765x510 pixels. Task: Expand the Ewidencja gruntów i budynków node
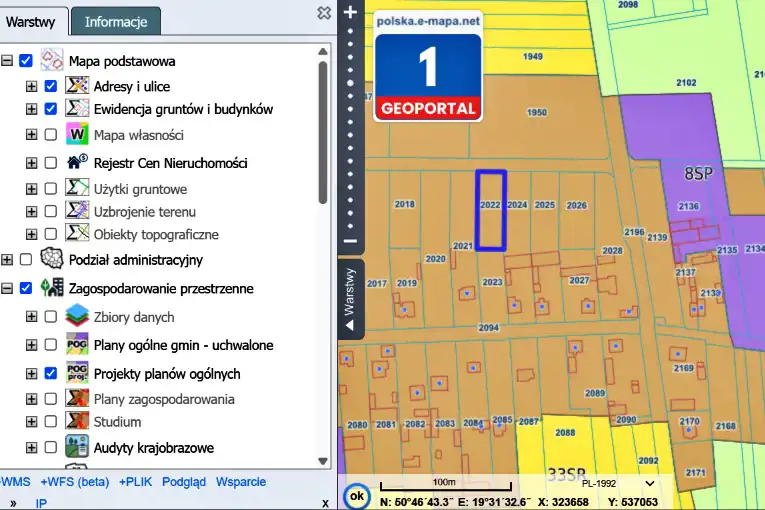tap(31, 109)
